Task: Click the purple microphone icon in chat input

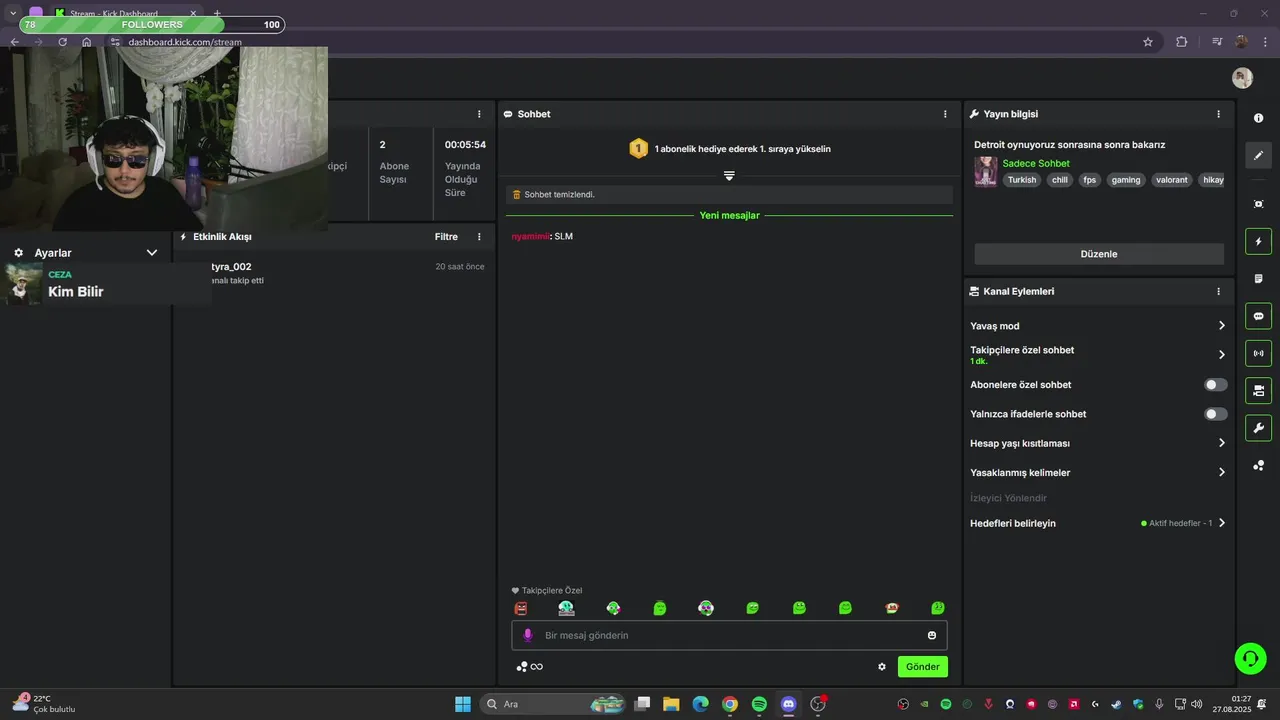Action: tap(528, 635)
